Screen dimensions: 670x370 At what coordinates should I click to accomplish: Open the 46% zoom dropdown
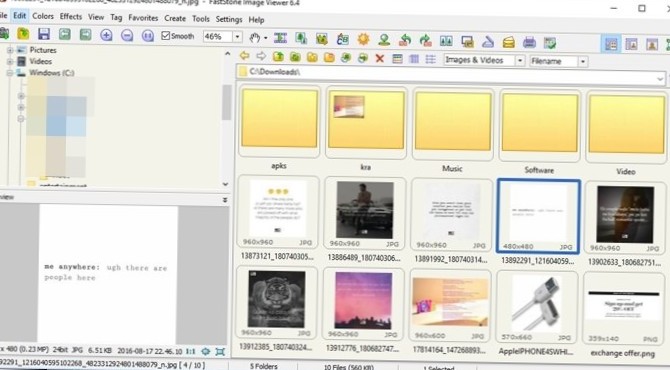(x=238, y=37)
